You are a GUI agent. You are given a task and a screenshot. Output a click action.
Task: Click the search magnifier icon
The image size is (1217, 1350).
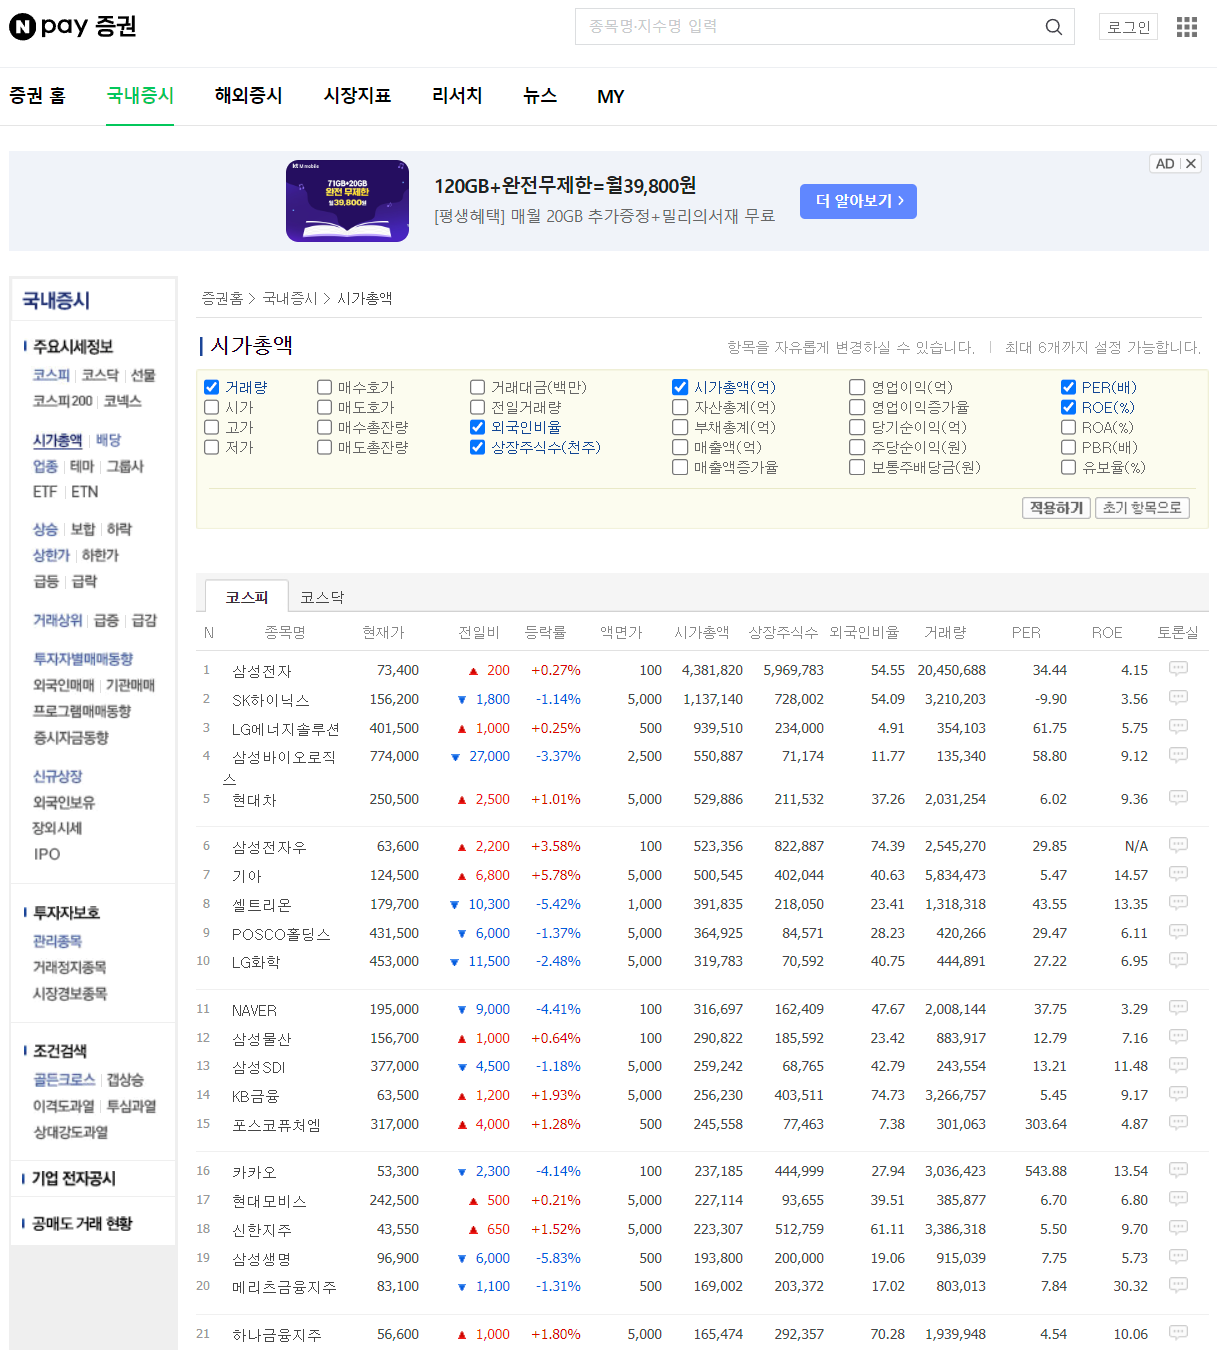tap(1053, 27)
